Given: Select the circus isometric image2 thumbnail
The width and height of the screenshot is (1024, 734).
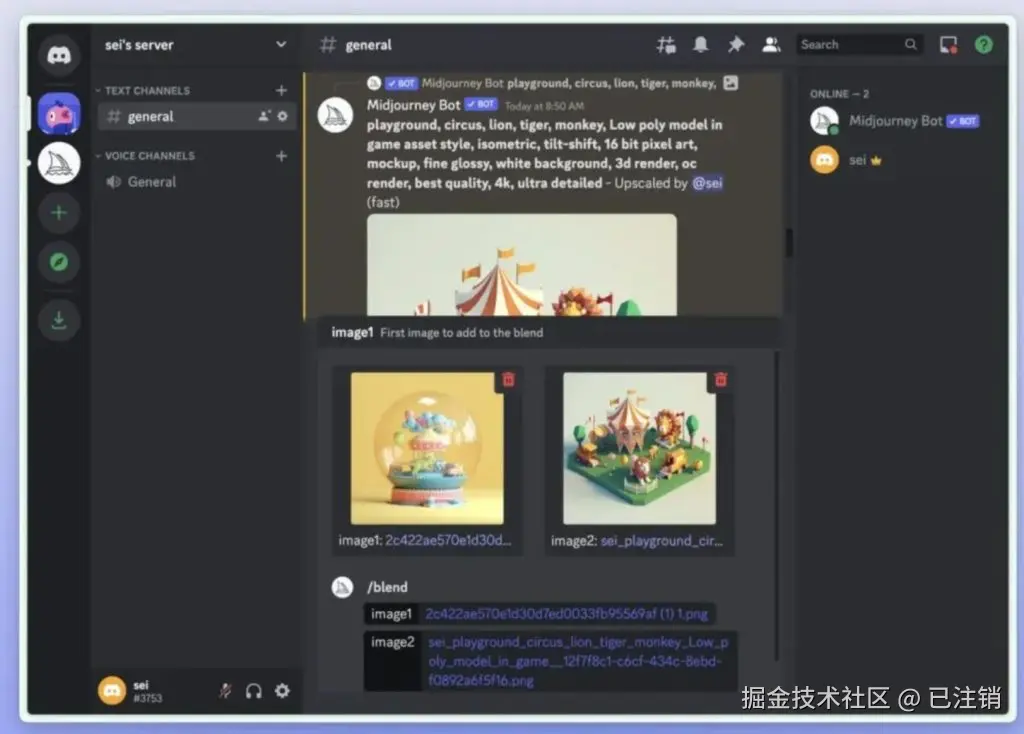Looking at the screenshot, I should (639, 449).
